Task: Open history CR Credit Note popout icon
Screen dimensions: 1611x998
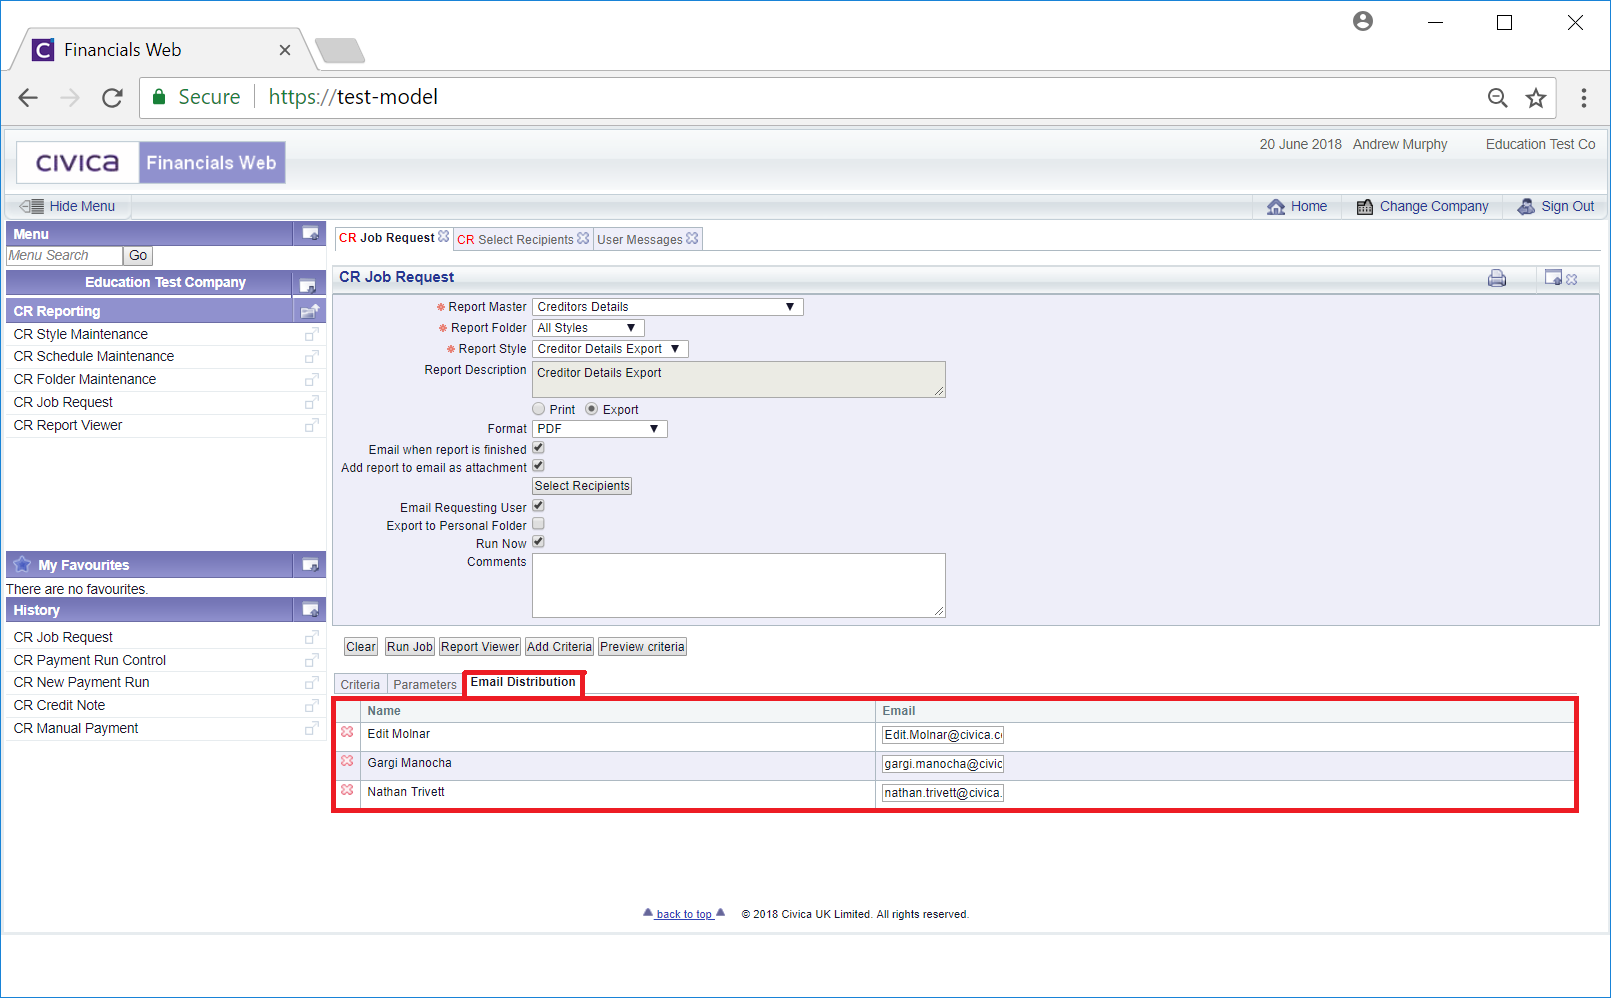Action: click(311, 706)
